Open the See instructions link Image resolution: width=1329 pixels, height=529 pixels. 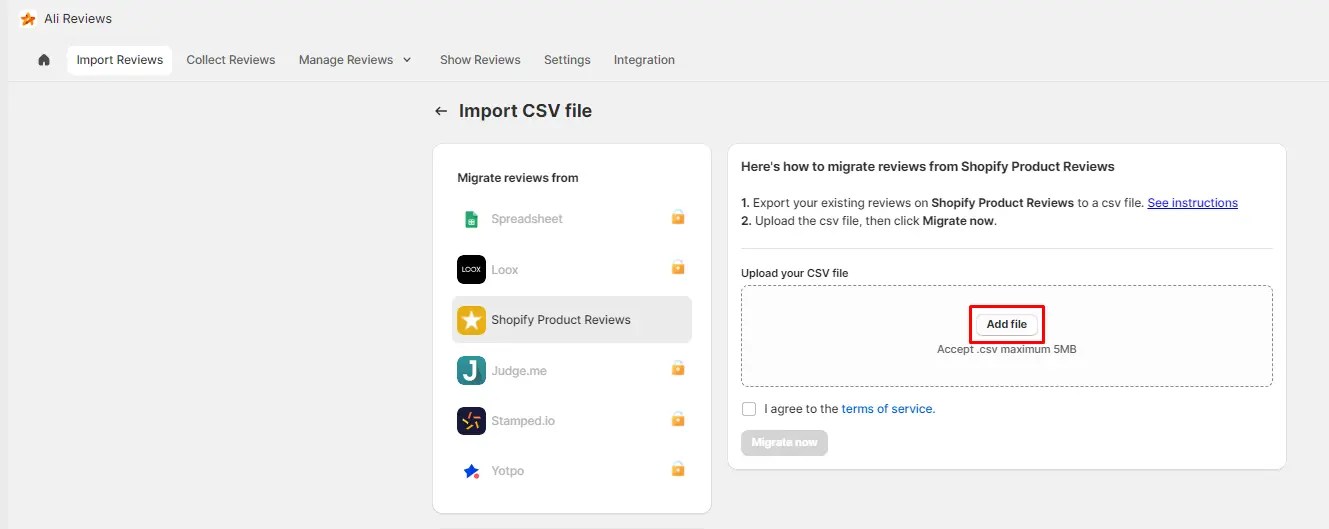1192,203
